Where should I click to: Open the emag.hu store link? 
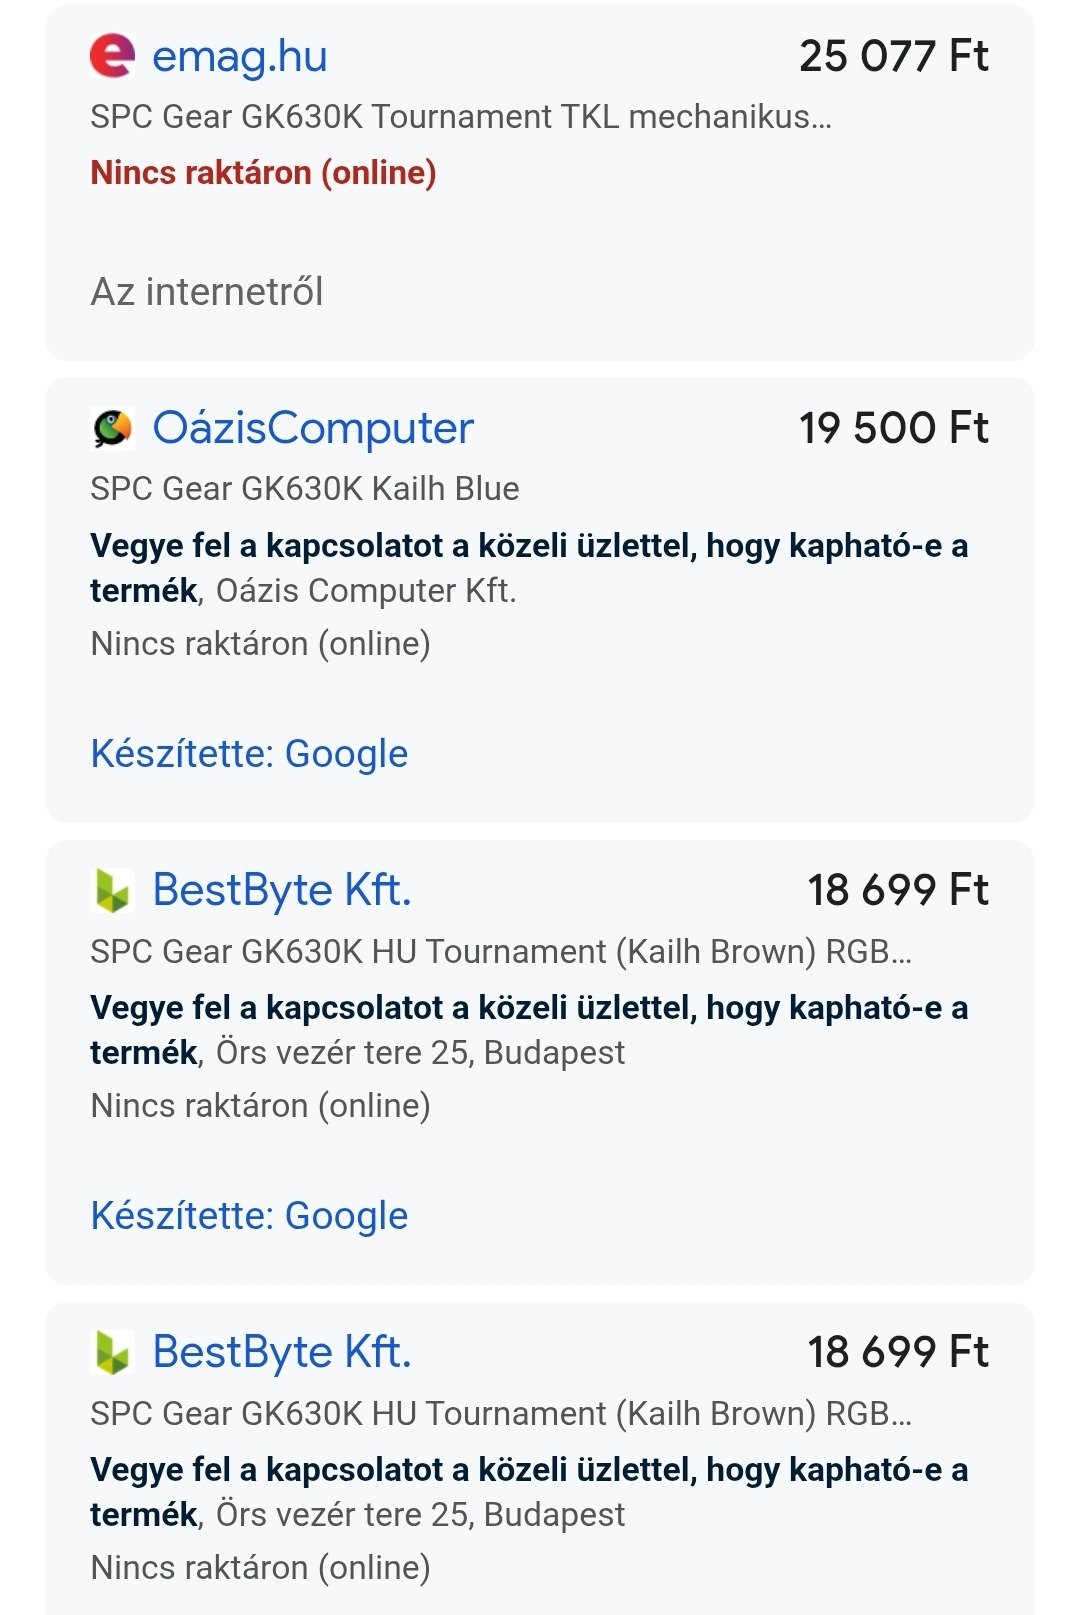[239, 56]
